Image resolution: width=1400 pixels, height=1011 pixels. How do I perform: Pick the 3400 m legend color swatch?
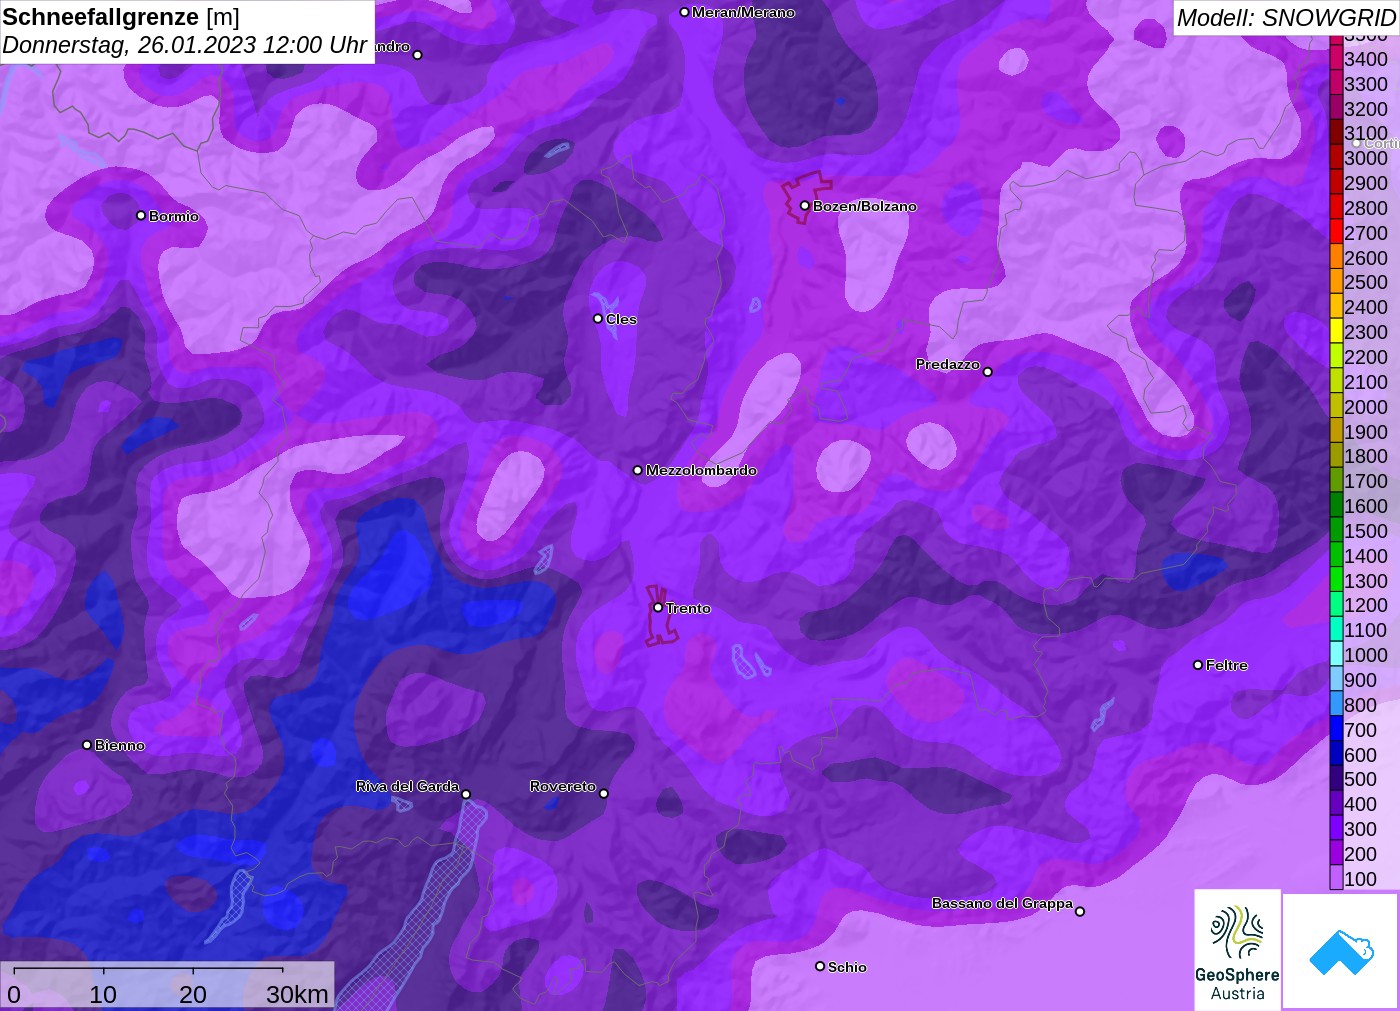pyautogui.click(x=1336, y=58)
